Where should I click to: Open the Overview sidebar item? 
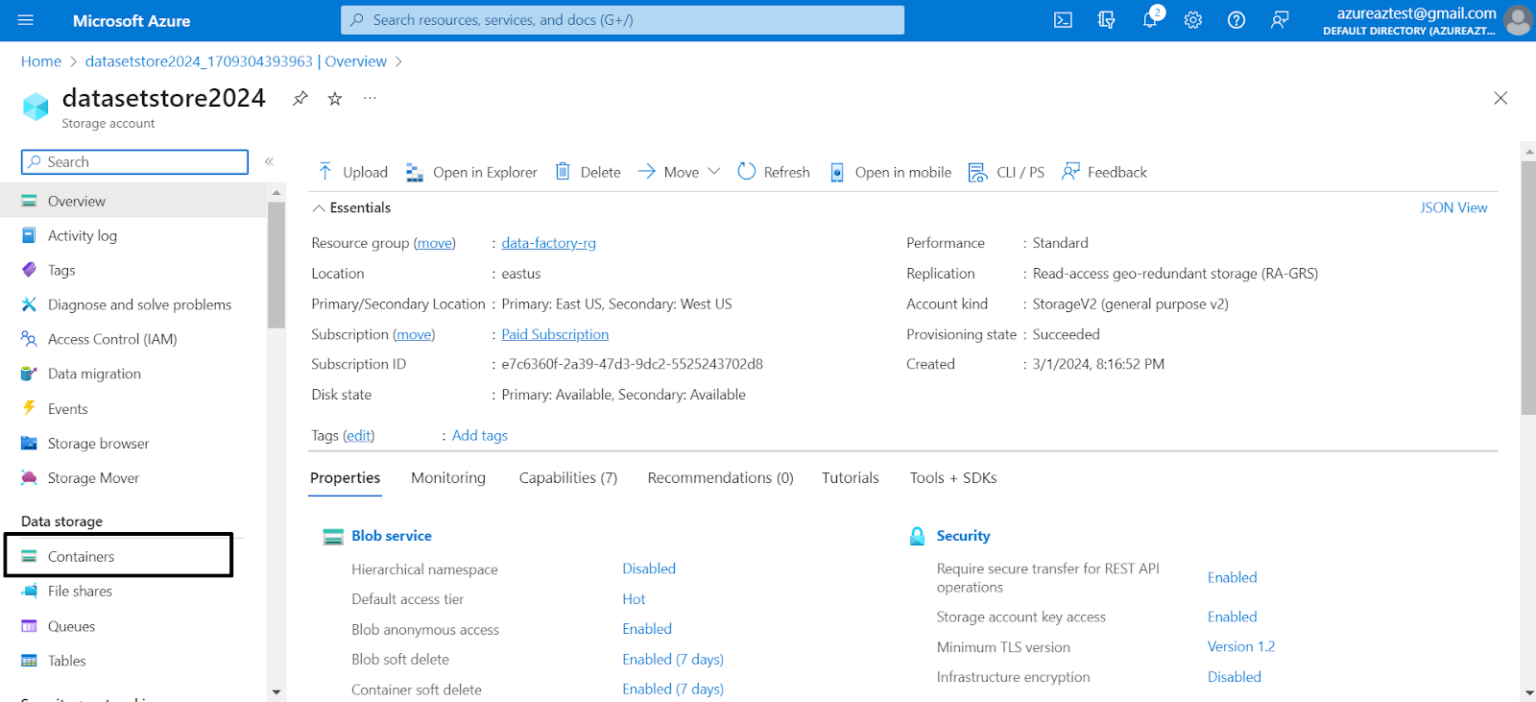coord(133,201)
